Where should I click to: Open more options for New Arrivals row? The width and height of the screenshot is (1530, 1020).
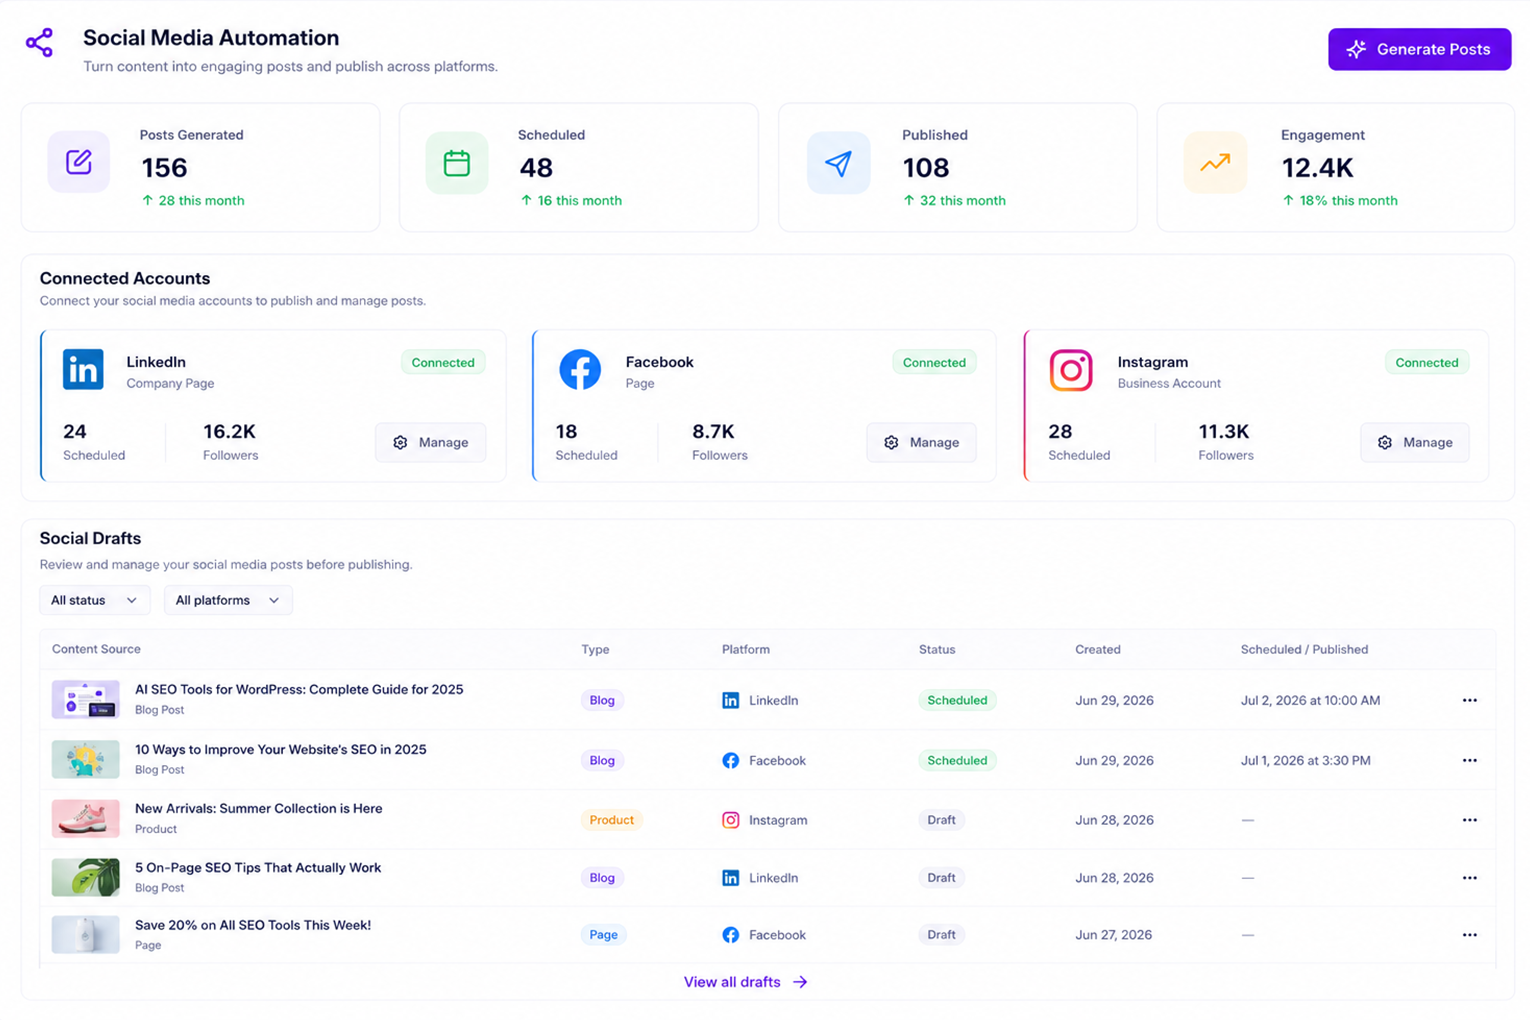(1469, 820)
